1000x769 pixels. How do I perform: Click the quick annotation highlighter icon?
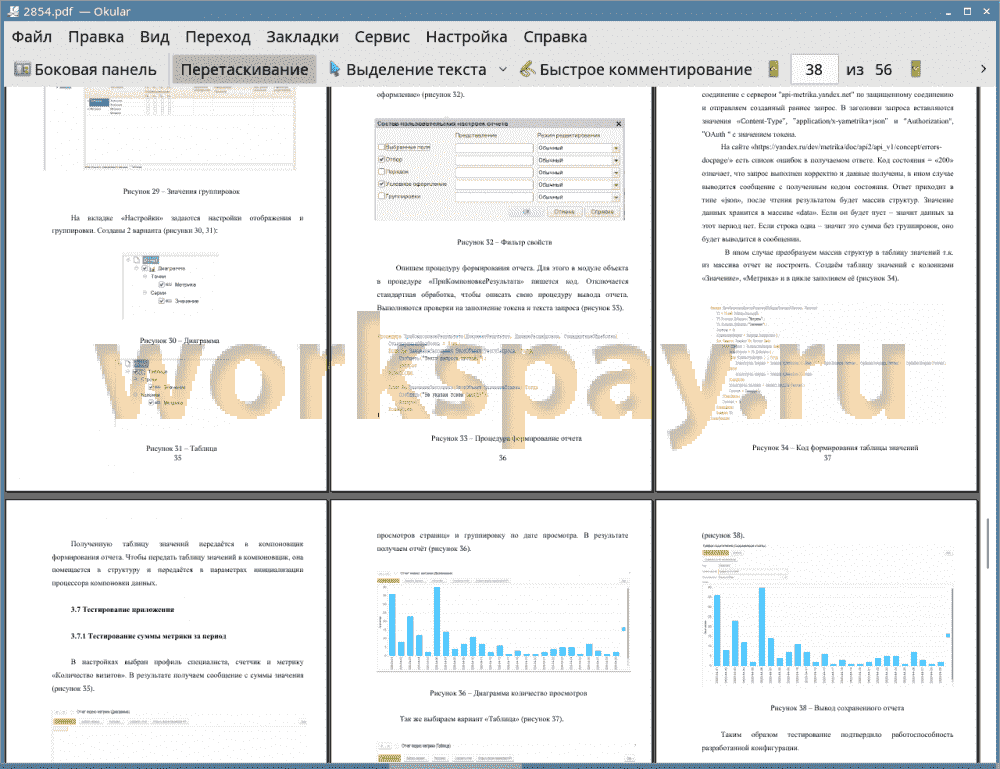(x=527, y=69)
